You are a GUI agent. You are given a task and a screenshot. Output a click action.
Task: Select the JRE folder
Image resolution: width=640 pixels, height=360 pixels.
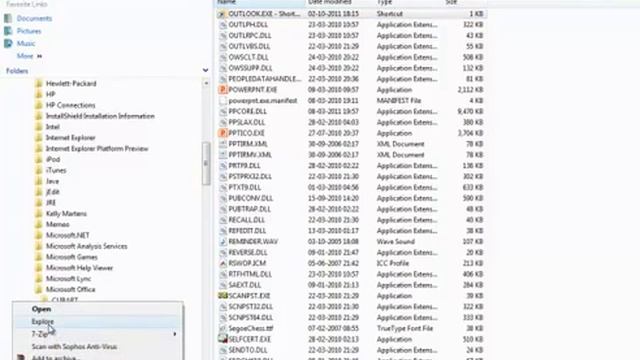pos(51,203)
